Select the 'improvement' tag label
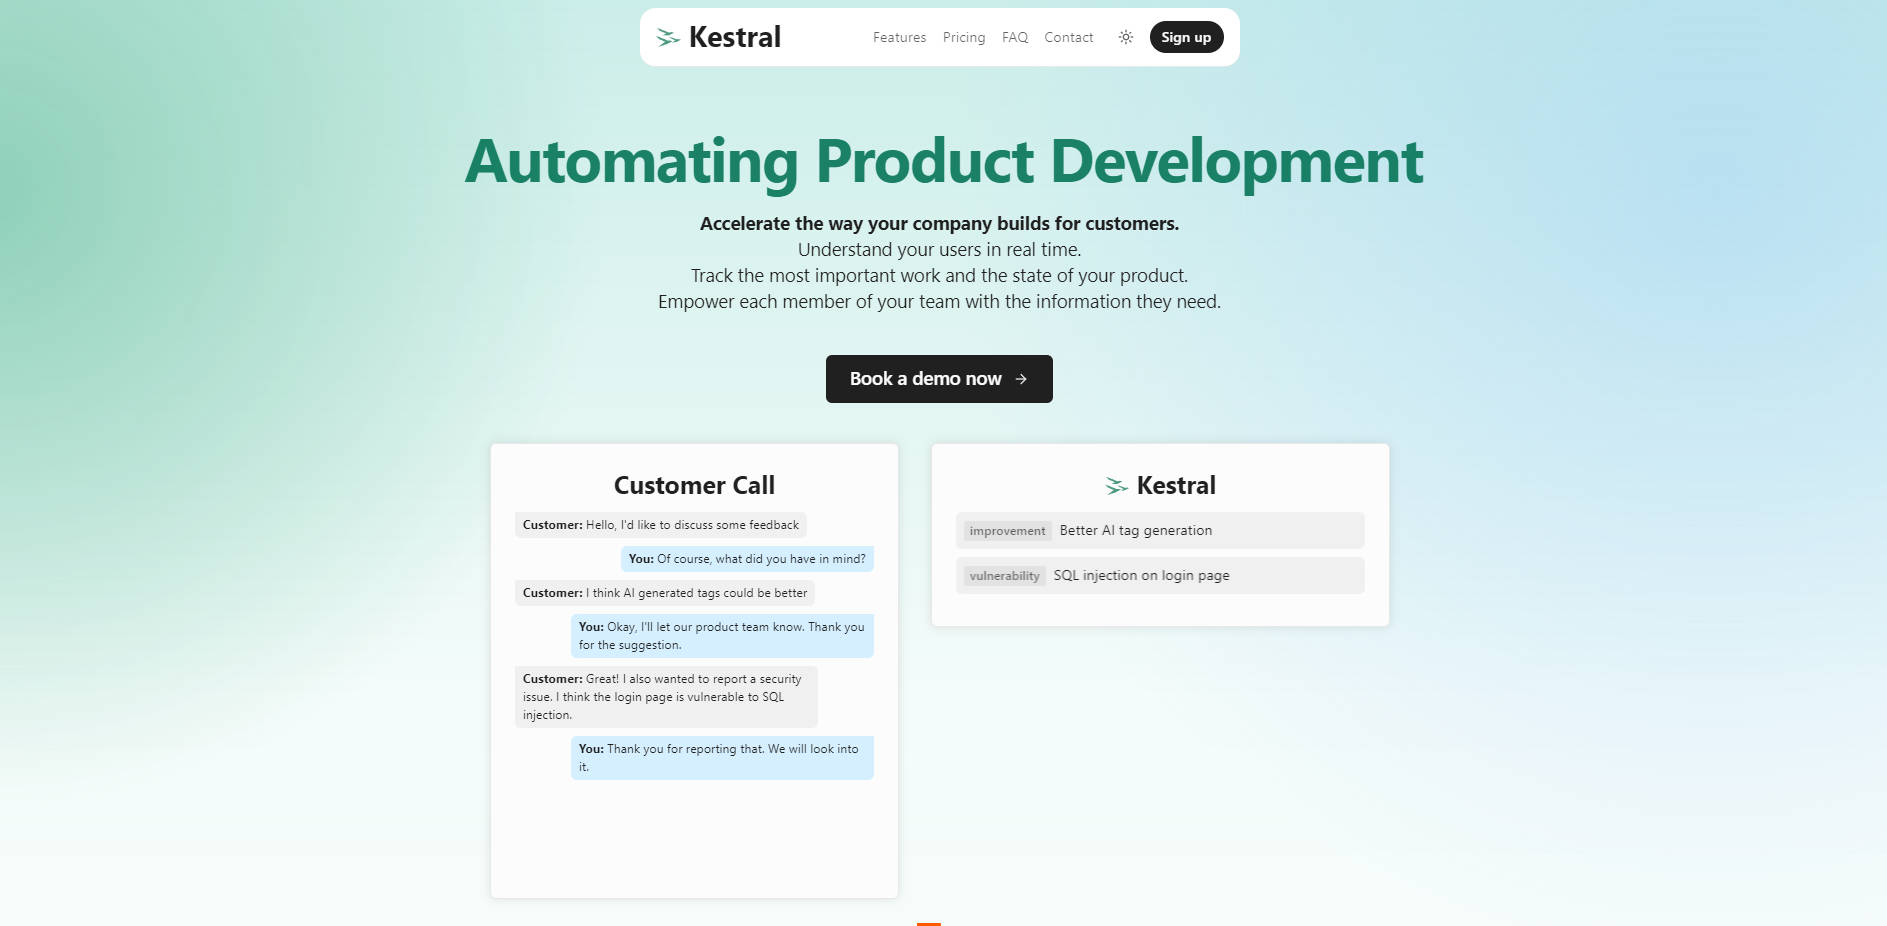This screenshot has width=1887, height=926. 1006,531
